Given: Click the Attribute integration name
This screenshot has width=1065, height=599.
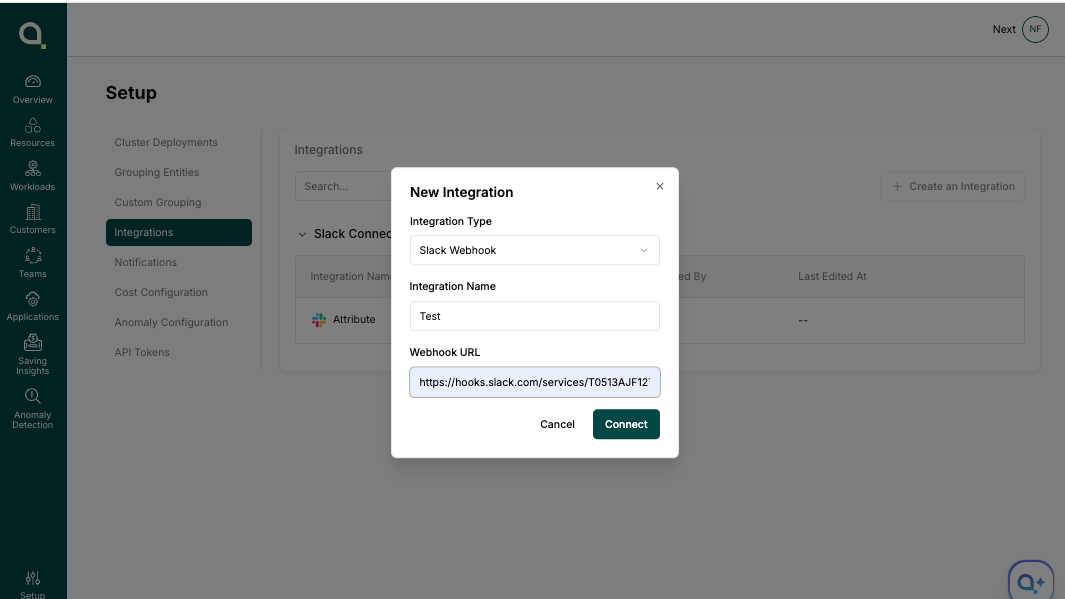Looking at the screenshot, I should pyautogui.click(x=354, y=319).
